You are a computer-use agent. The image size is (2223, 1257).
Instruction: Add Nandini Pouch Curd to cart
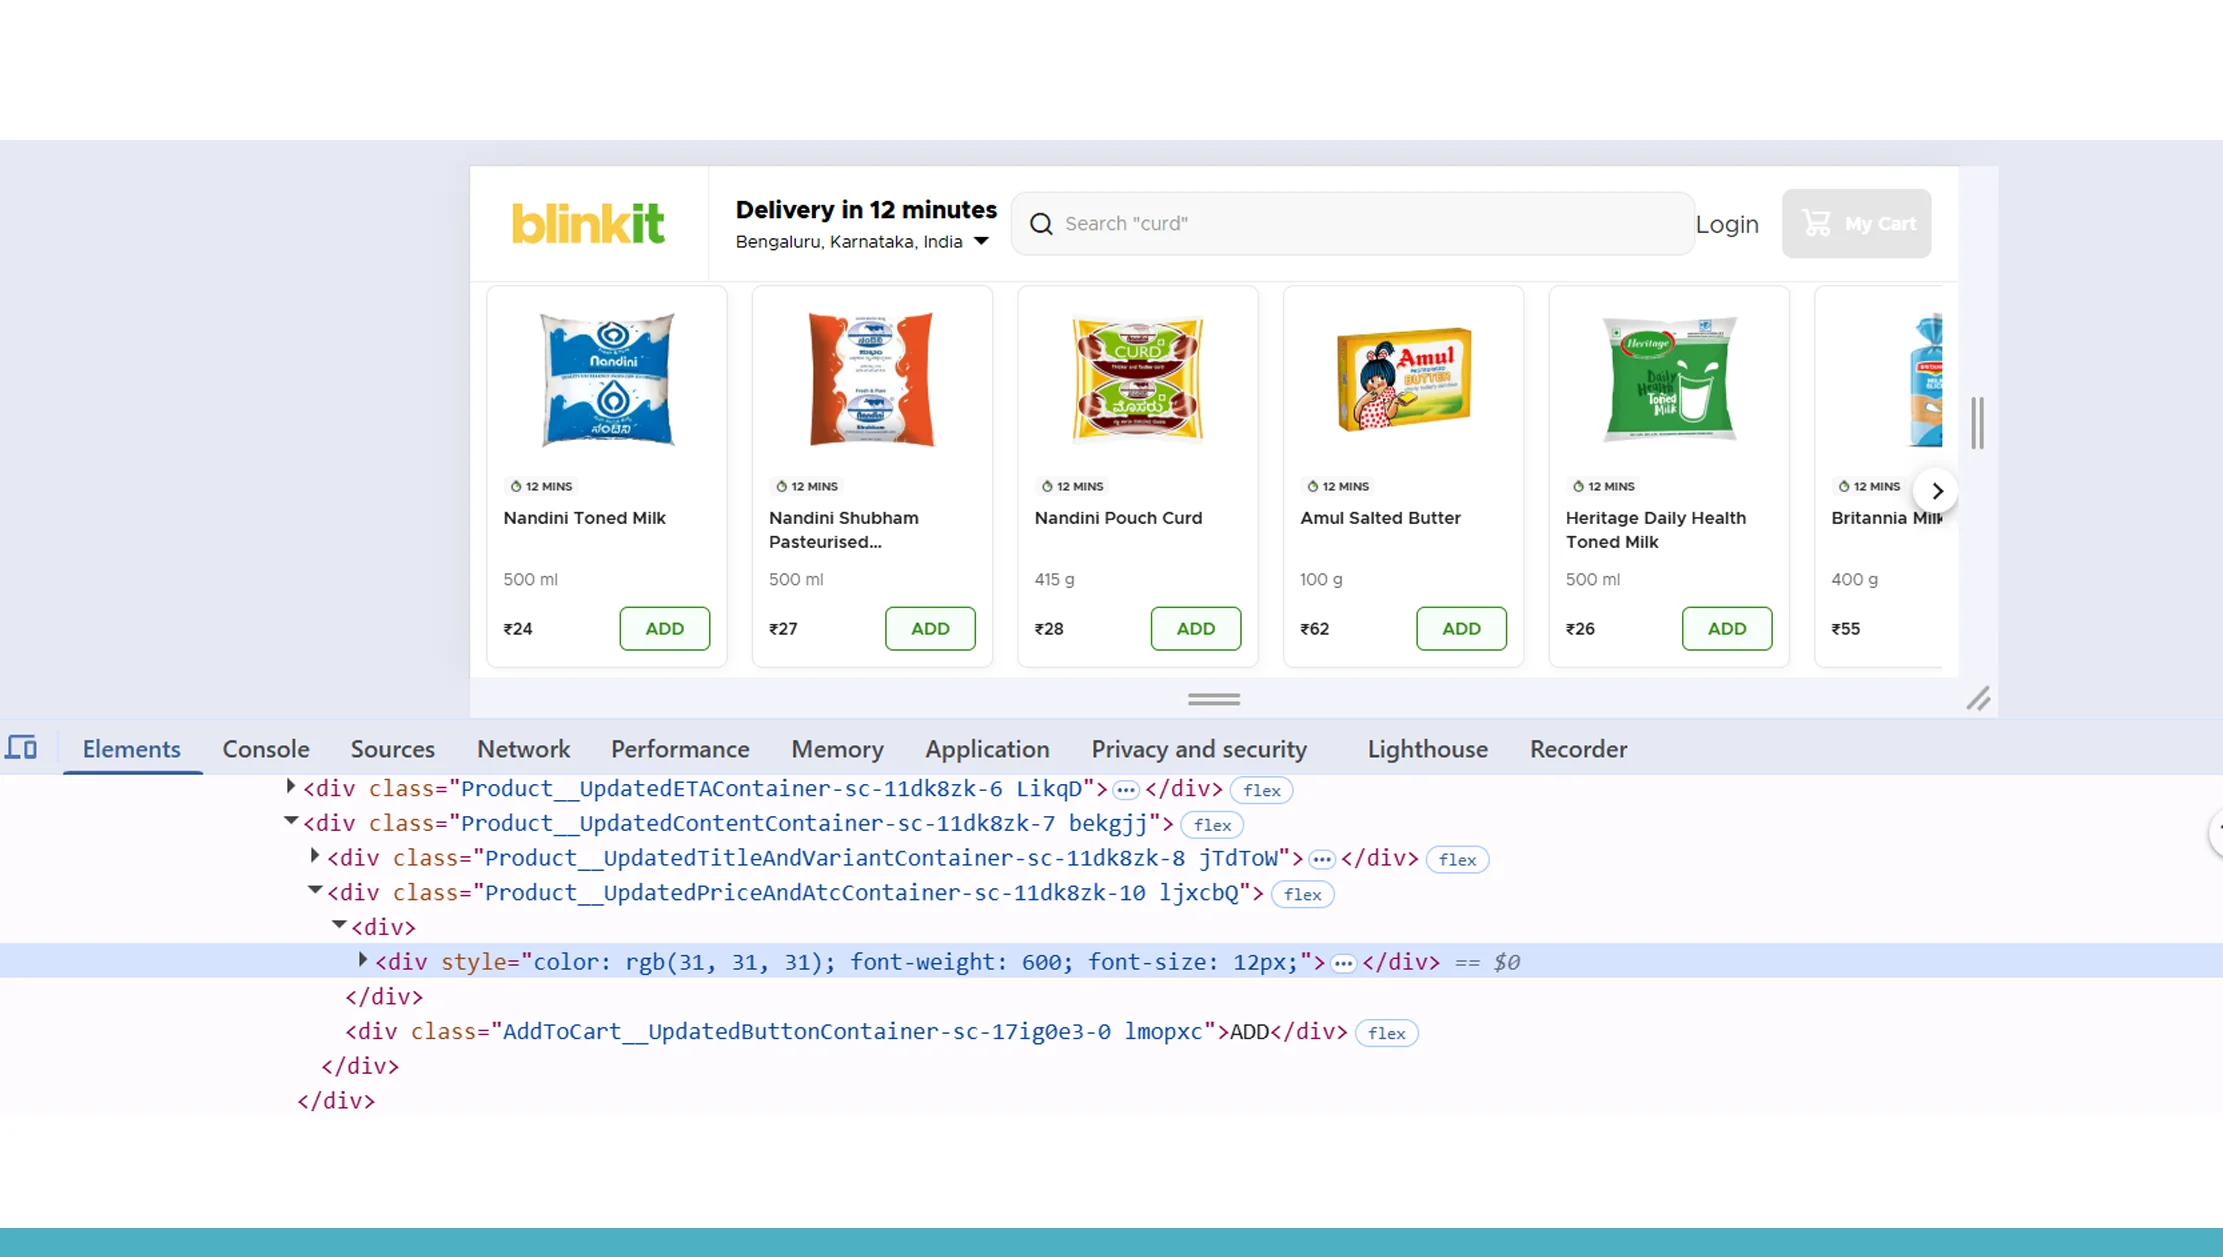click(1195, 628)
